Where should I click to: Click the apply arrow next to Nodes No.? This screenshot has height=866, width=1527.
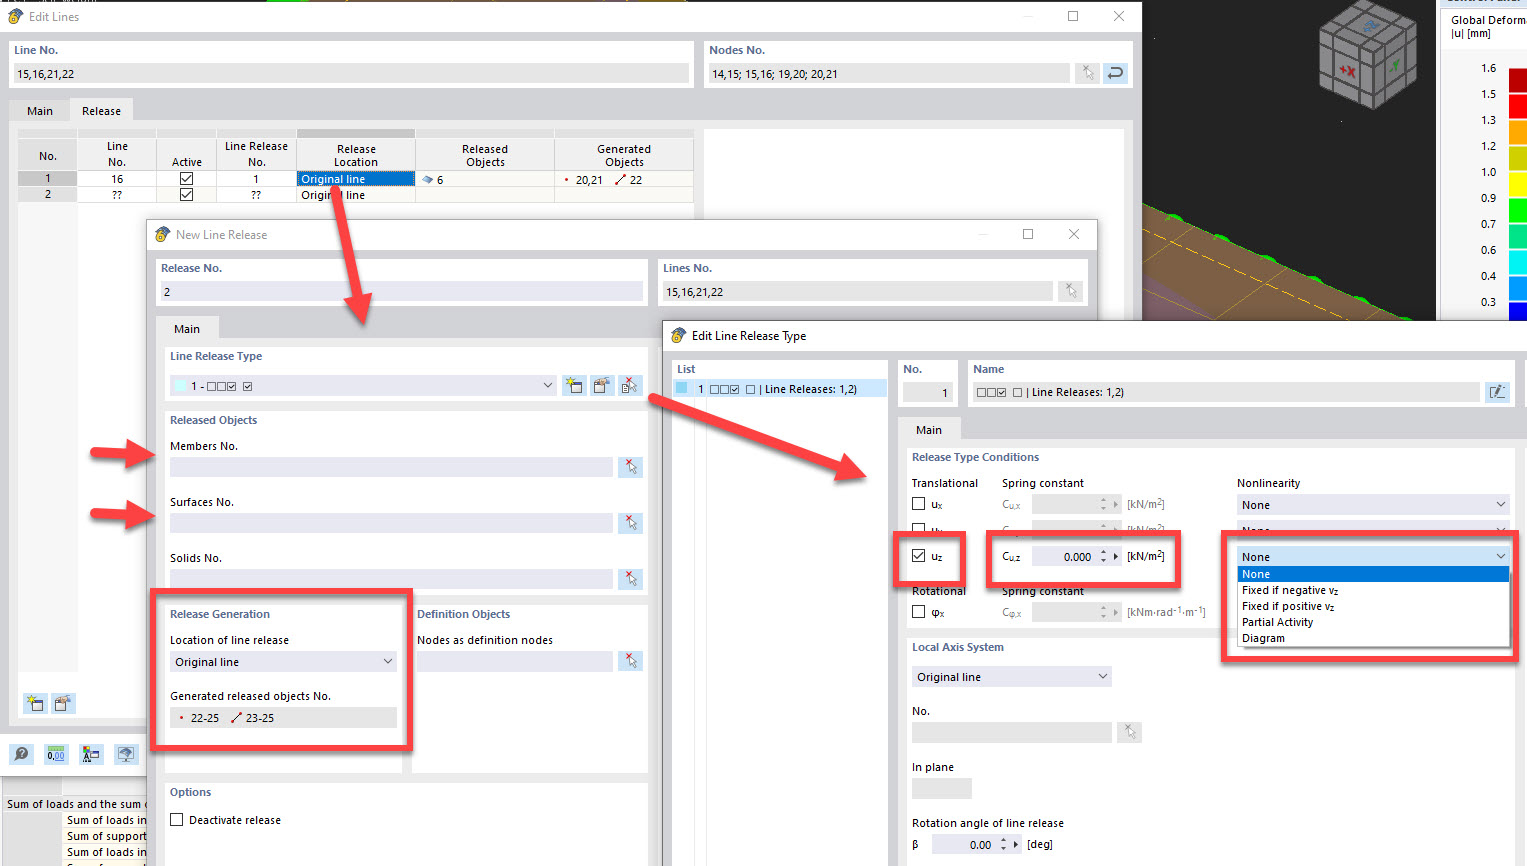1115,72
